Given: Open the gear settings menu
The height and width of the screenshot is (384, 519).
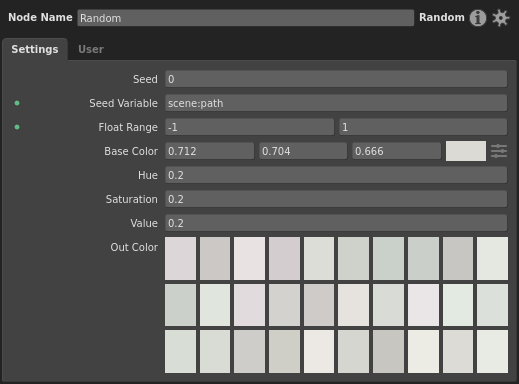Looking at the screenshot, I should click(501, 18).
